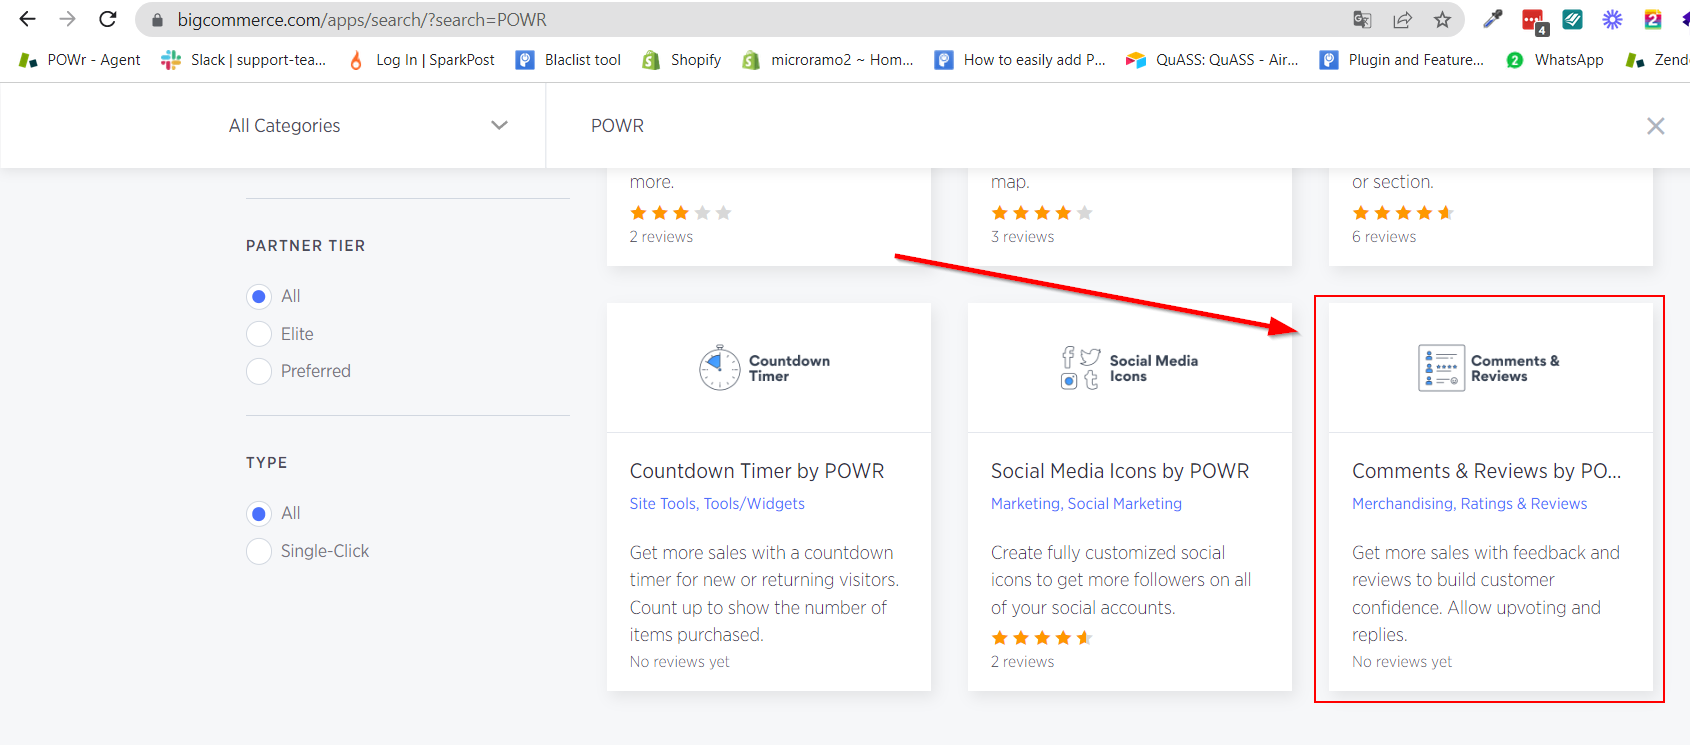Click the "6 reviews" text
The image size is (1690, 745).
coord(1384,237)
